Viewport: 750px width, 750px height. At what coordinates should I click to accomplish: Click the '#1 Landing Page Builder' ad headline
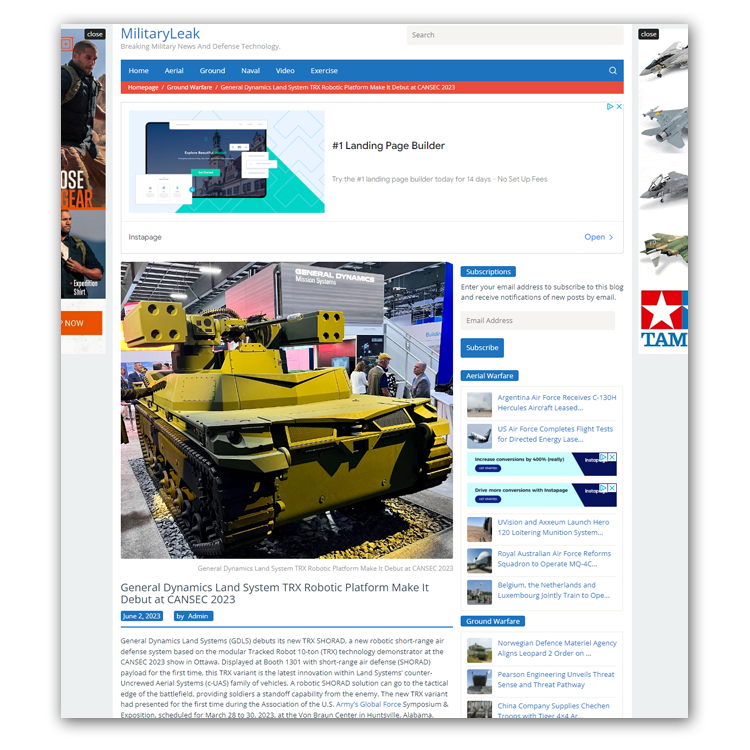[x=388, y=146]
